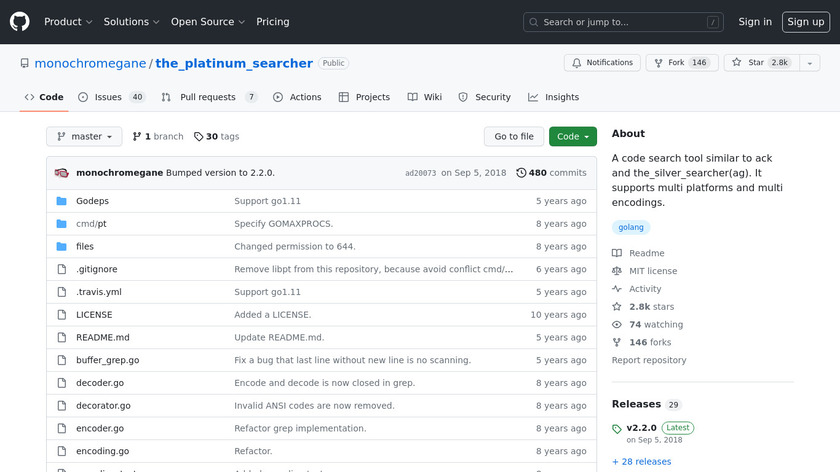The image size is (840, 472).
Task: Click monochromegane avatar thumbnail
Action: (x=61, y=173)
